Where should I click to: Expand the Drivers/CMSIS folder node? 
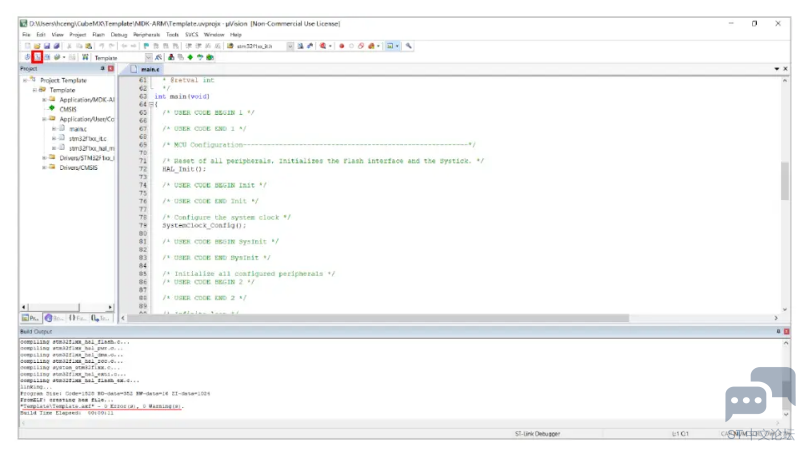pos(44,168)
